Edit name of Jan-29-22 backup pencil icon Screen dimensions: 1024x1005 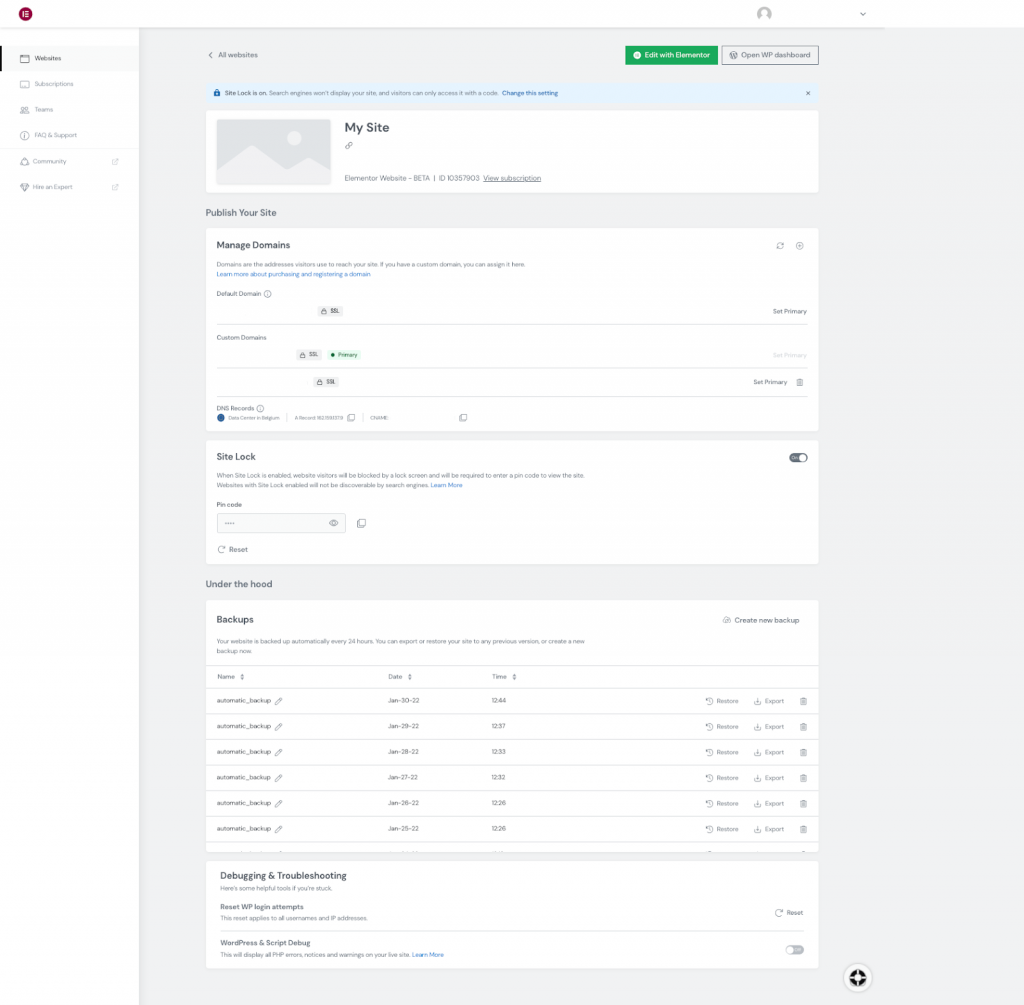(x=279, y=727)
